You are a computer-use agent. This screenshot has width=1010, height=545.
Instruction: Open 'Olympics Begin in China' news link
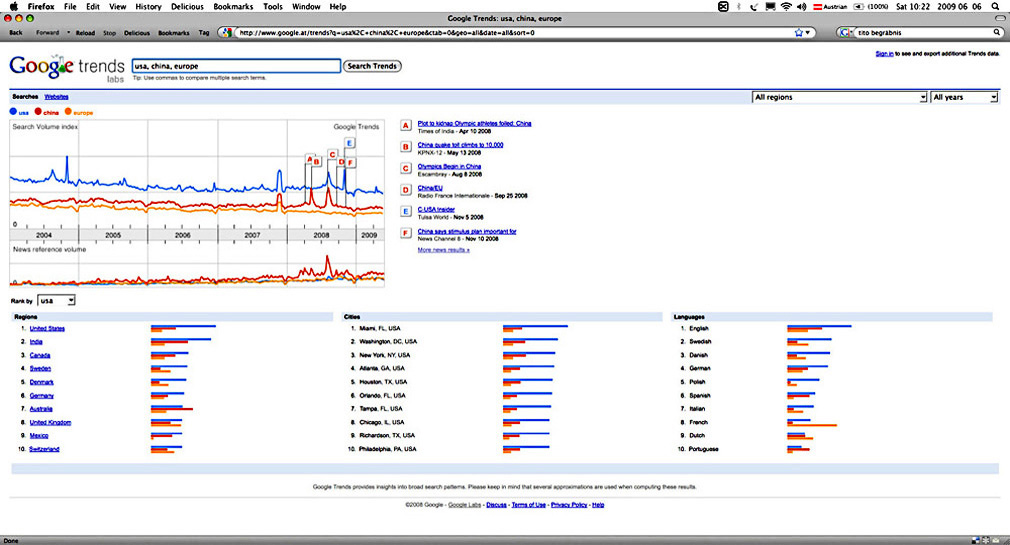pyautogui.click(x=449, y=166)
